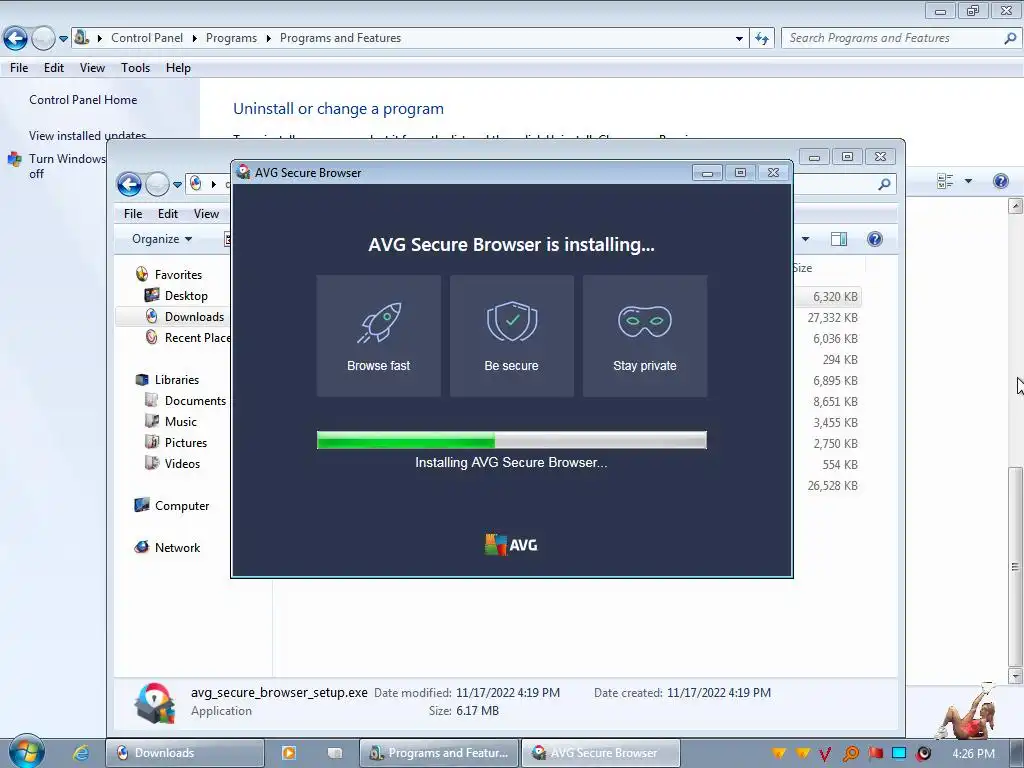The width and height of the screenshot is (1024, 768).
Task: Click Back button in Control Panel window
Action: click(16, 39)
